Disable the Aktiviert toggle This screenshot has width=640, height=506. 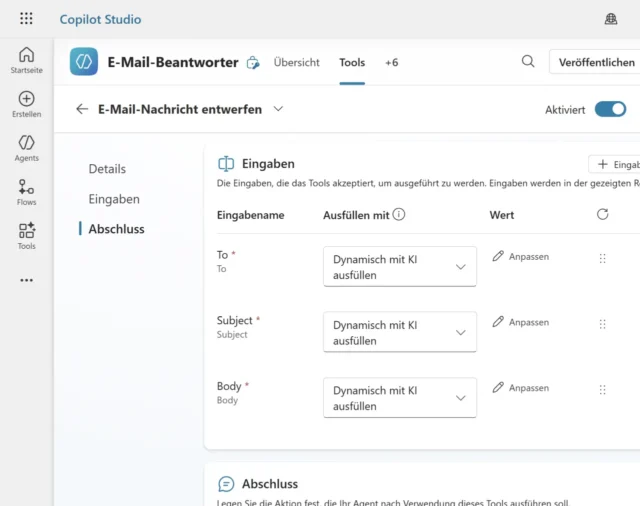[x=610, y=109]
